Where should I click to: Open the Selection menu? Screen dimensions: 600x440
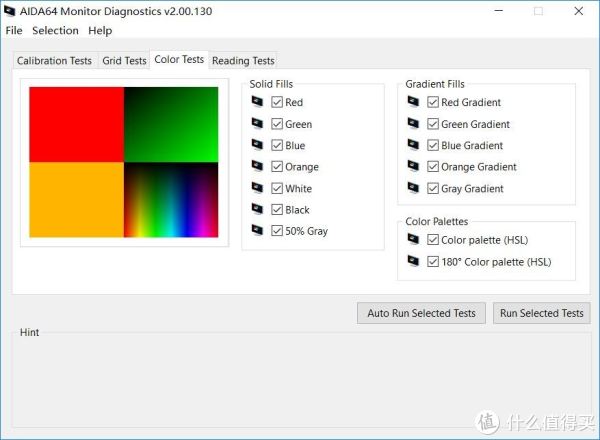55,30
